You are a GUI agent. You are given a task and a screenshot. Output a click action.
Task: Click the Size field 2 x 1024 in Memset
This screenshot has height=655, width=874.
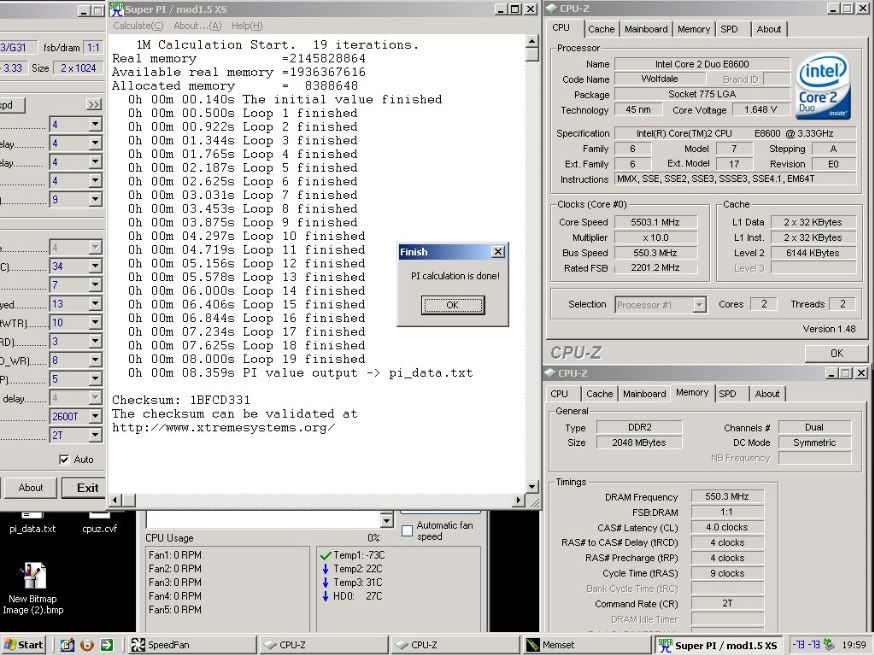point(78,68)
